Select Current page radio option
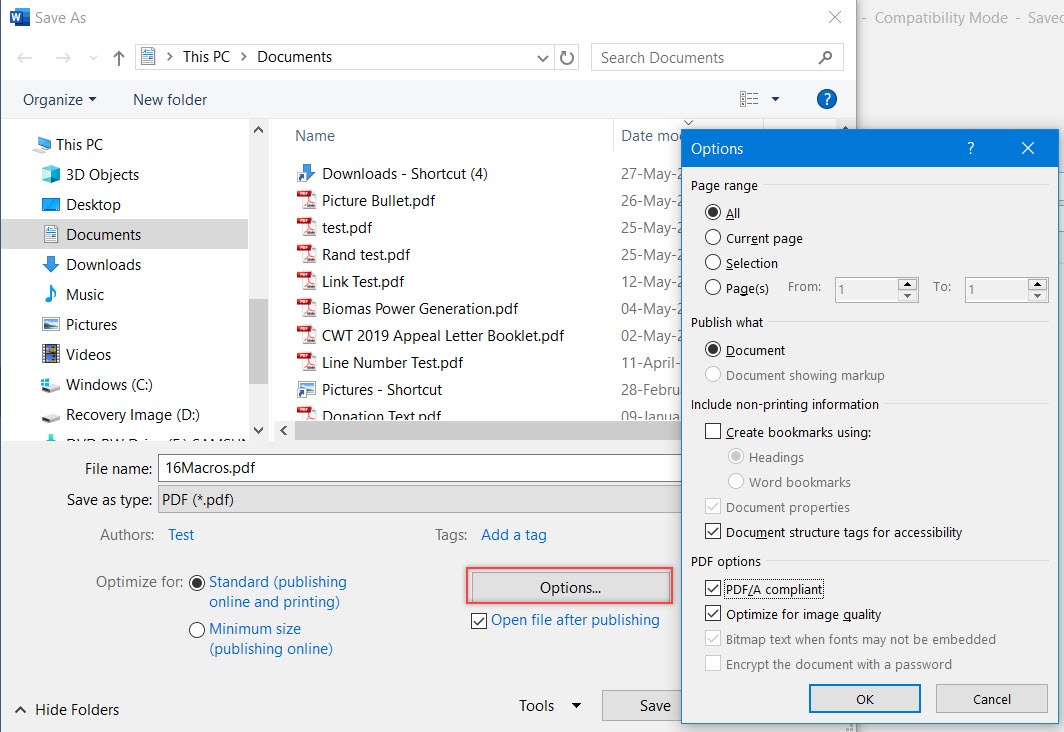 [712, 237]
